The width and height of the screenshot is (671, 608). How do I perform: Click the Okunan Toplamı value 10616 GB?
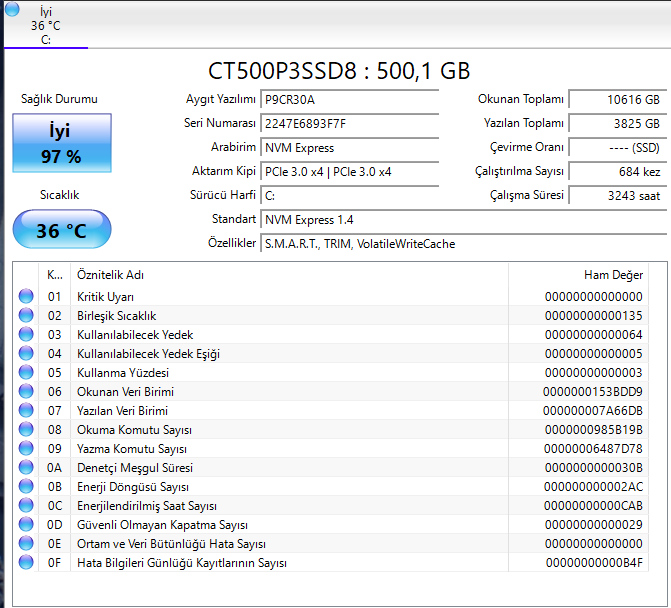tap(618, 100)
